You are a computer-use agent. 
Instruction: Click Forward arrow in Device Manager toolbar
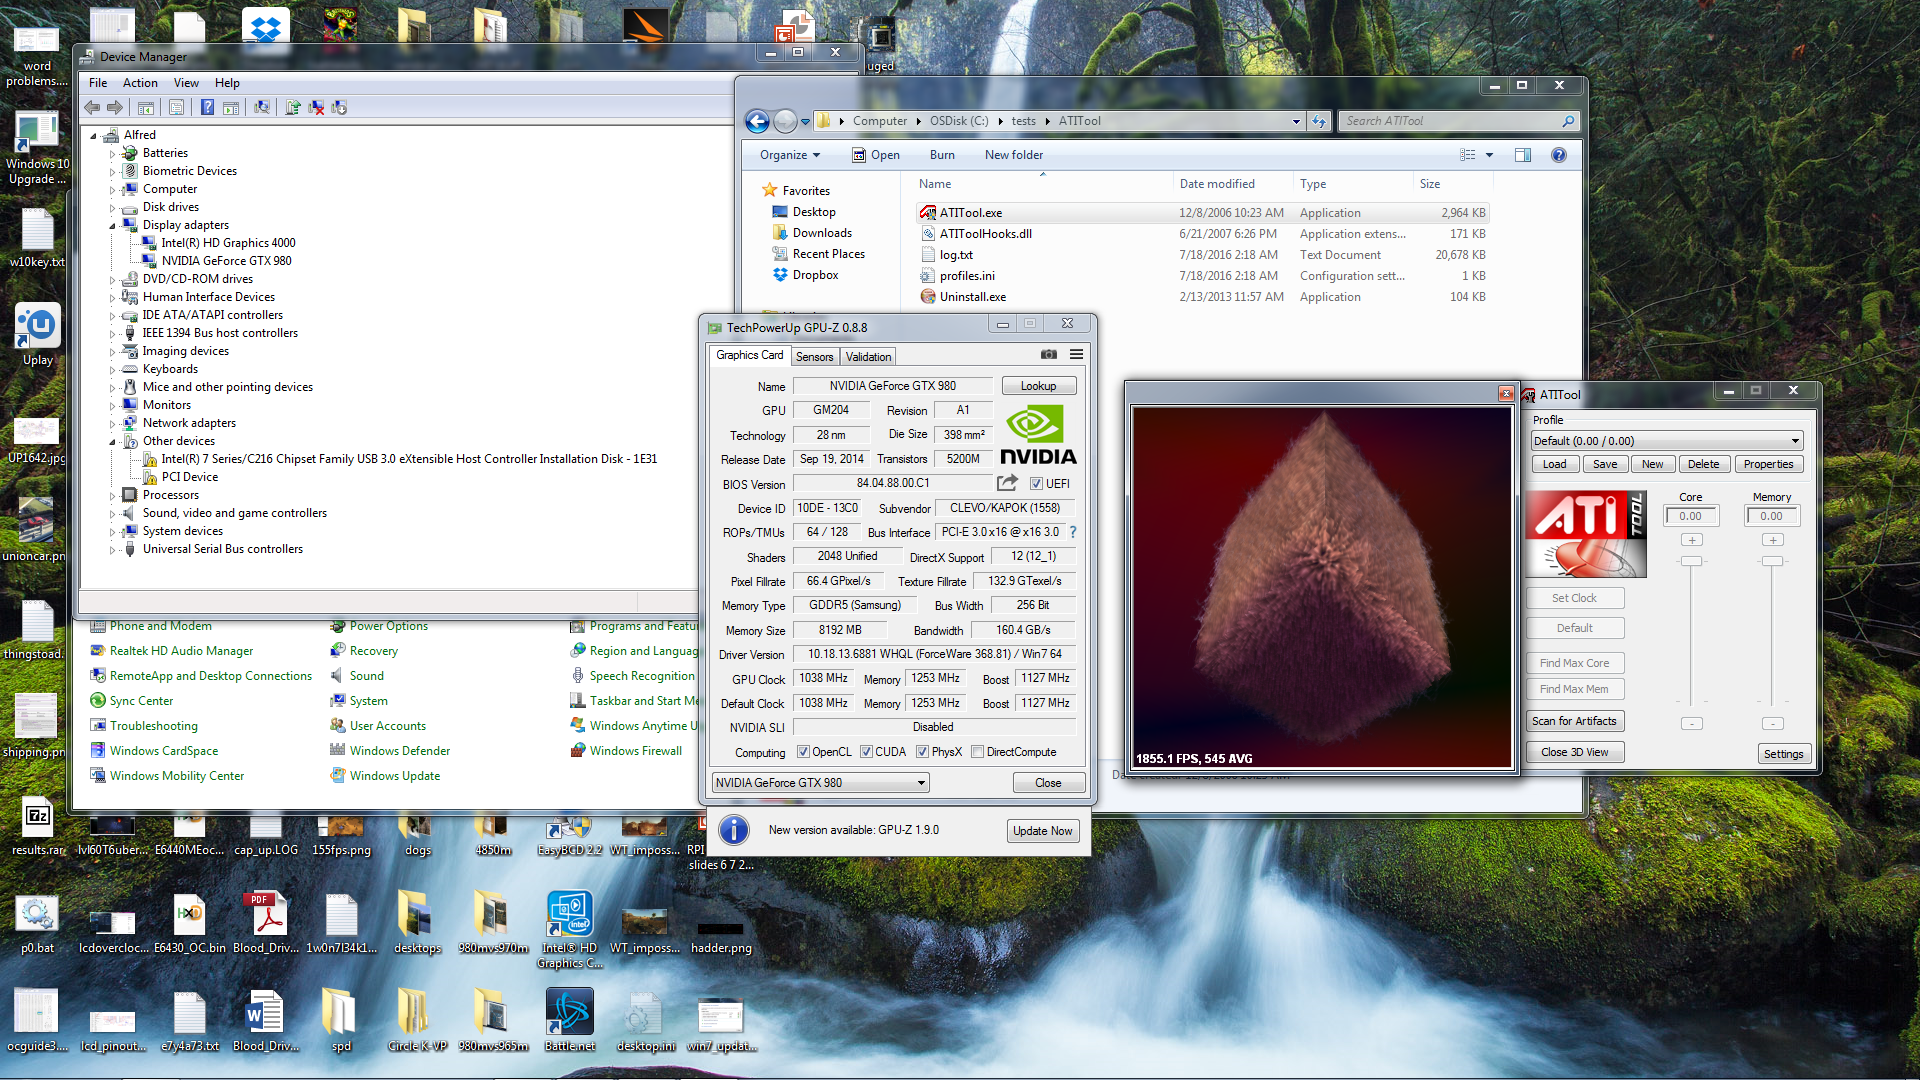(115, 108)
